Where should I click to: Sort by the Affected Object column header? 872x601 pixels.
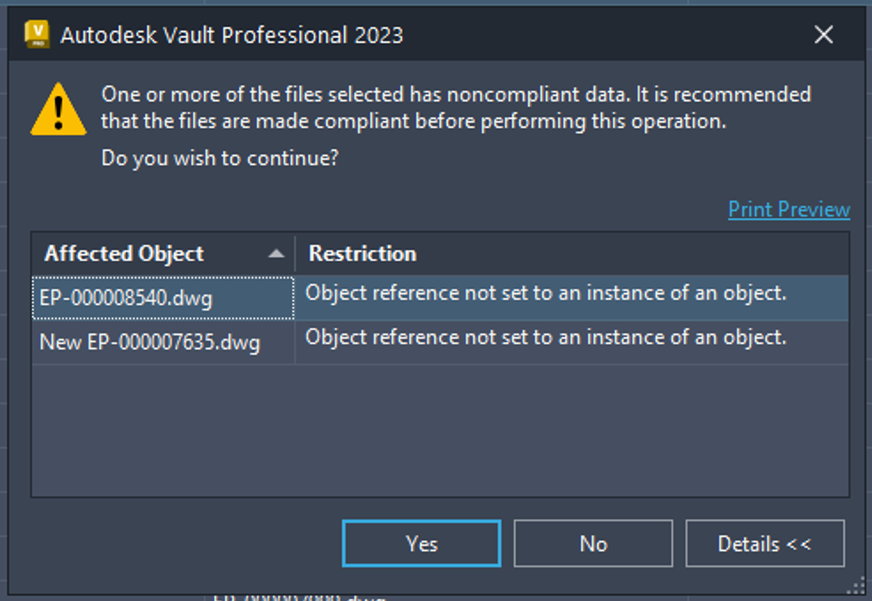[x=124, y=254]
